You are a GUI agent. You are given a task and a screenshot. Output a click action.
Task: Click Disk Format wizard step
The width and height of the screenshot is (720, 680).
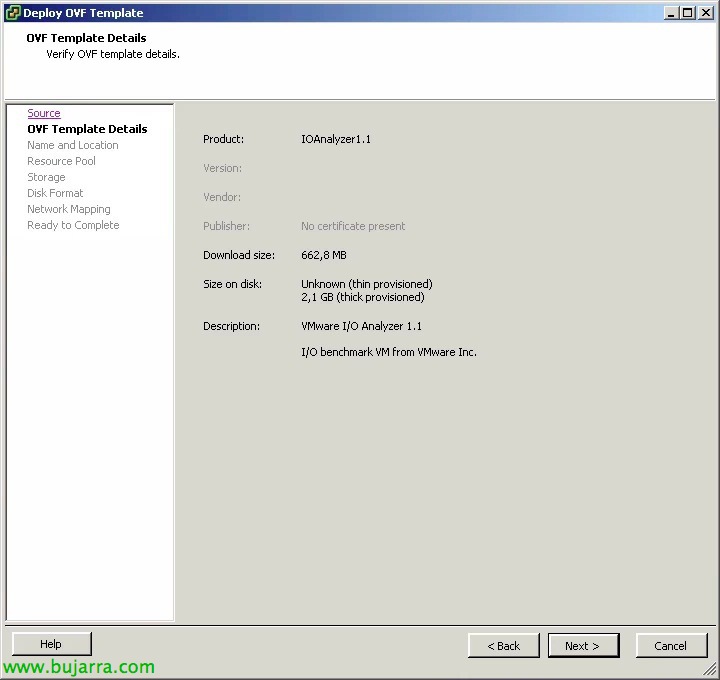tap(55, 193)
